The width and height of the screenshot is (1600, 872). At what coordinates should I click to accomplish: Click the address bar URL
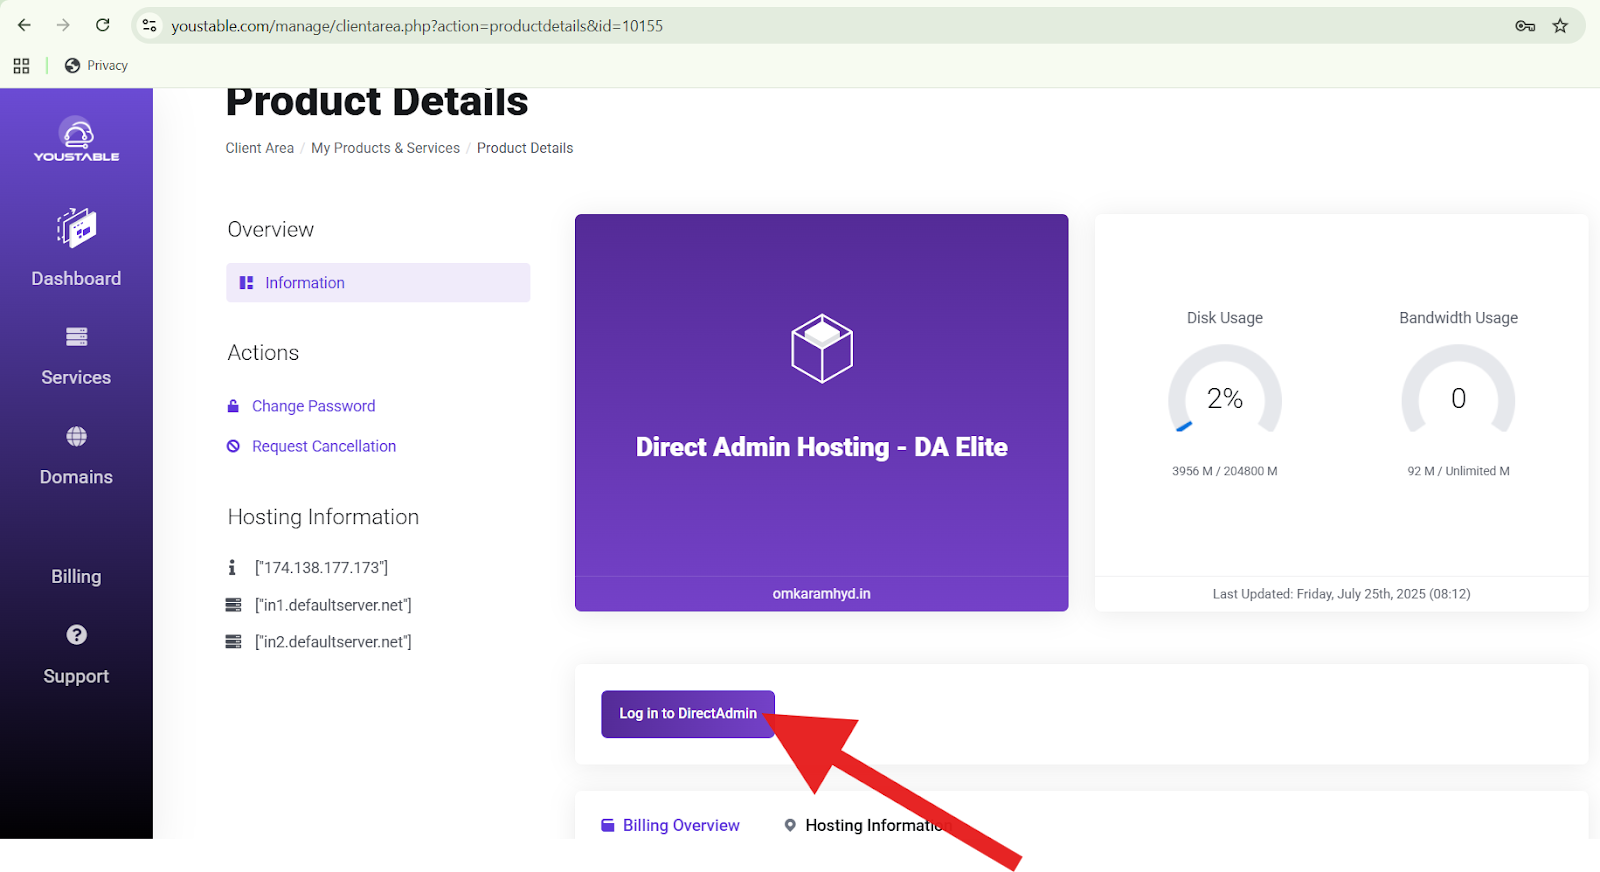[x=417, y=26]
